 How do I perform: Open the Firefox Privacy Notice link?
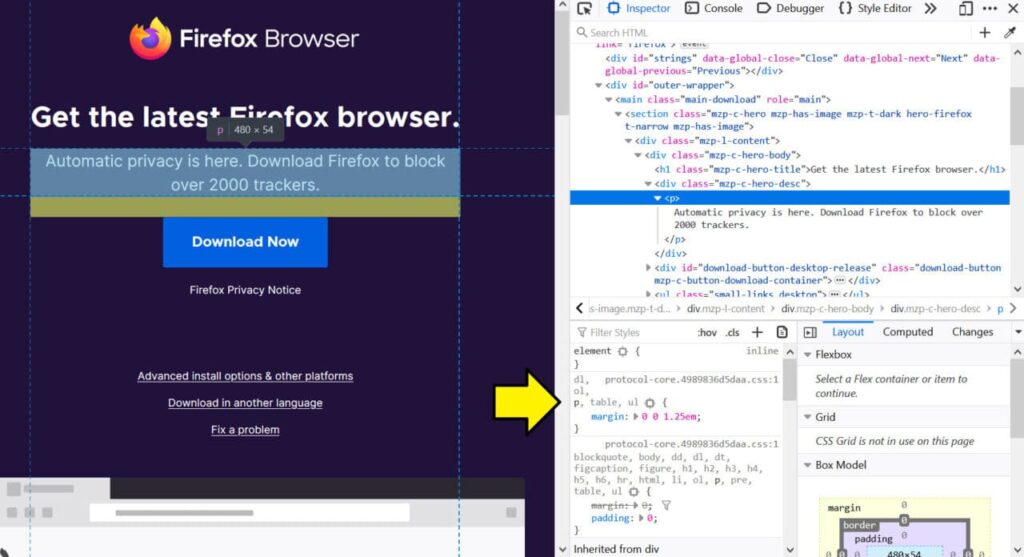pos(245,290)
